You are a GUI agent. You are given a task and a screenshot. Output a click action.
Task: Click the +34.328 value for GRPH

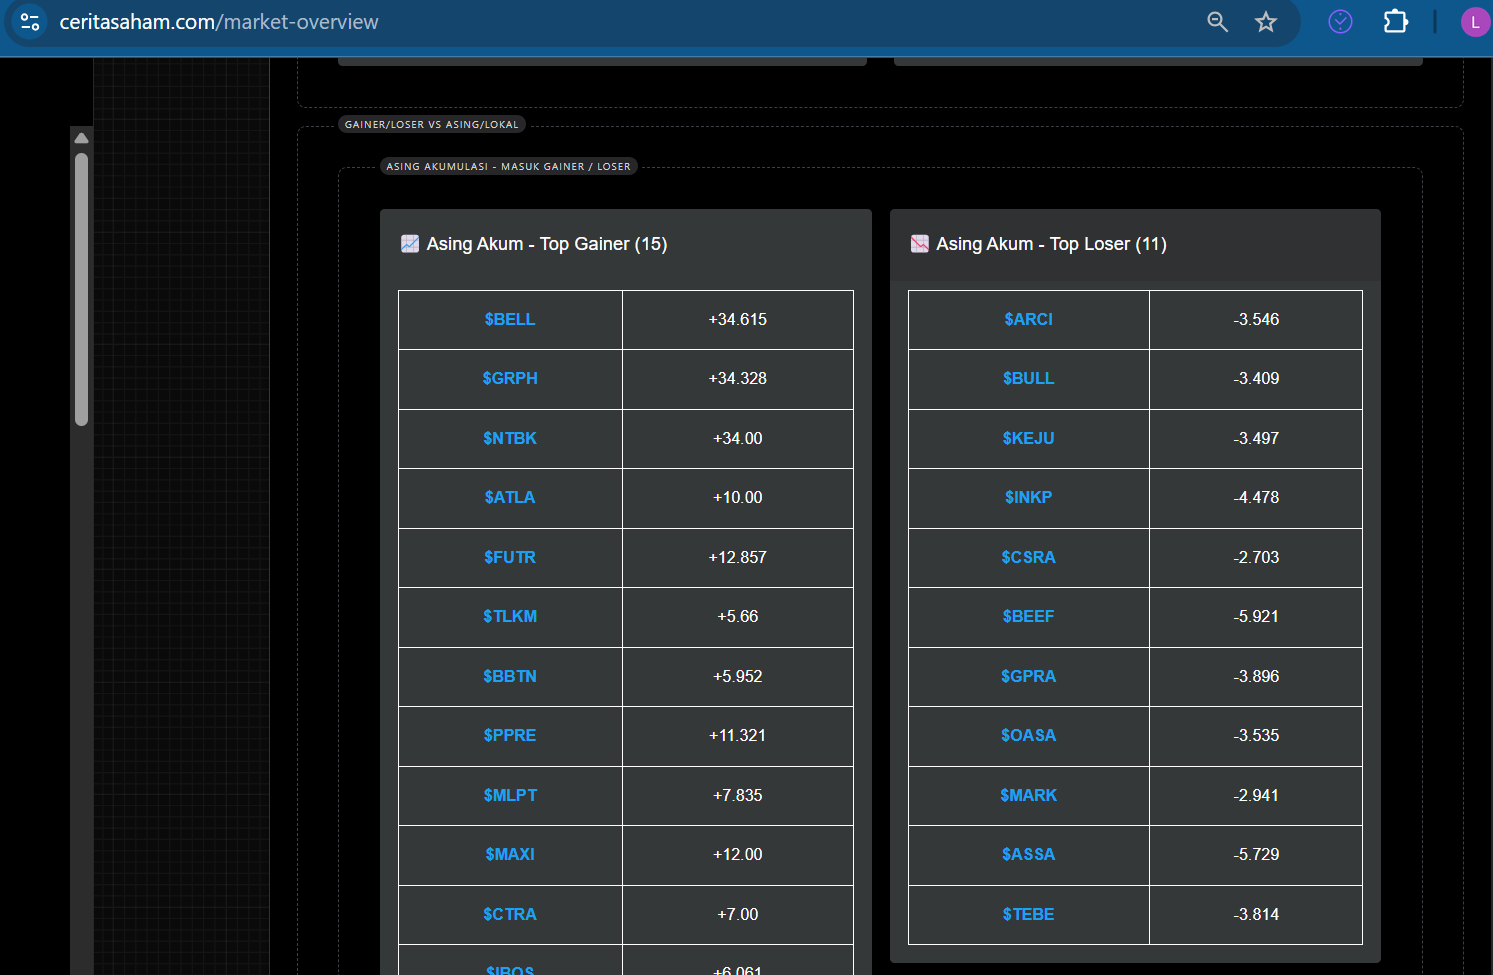coord(738,379)
